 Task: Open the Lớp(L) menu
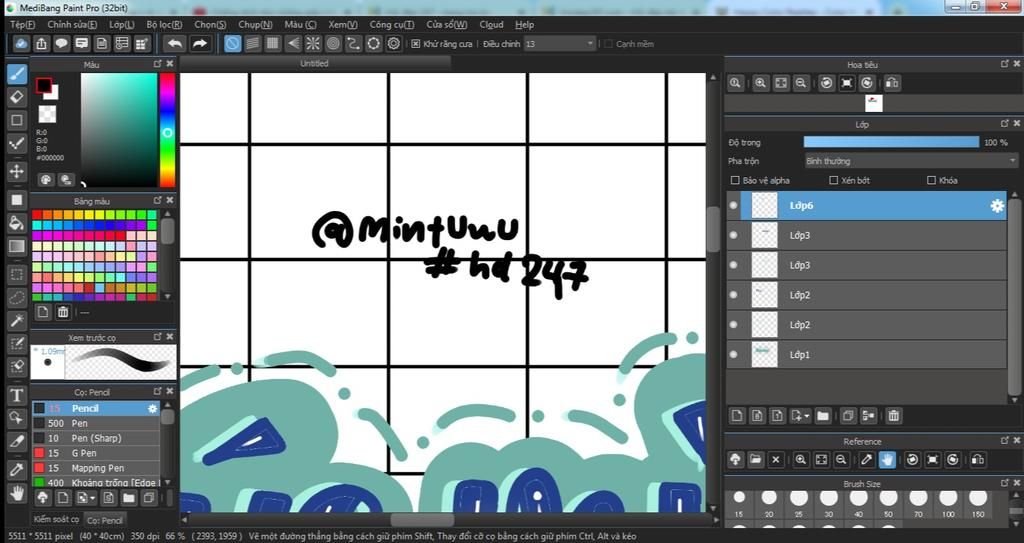click(121, 24)
